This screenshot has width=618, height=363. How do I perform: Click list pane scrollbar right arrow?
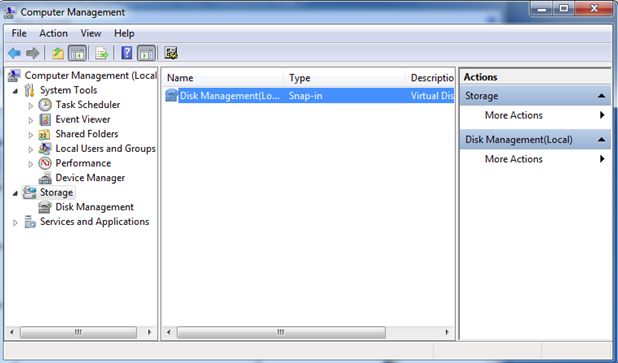(x=447, y=332)
